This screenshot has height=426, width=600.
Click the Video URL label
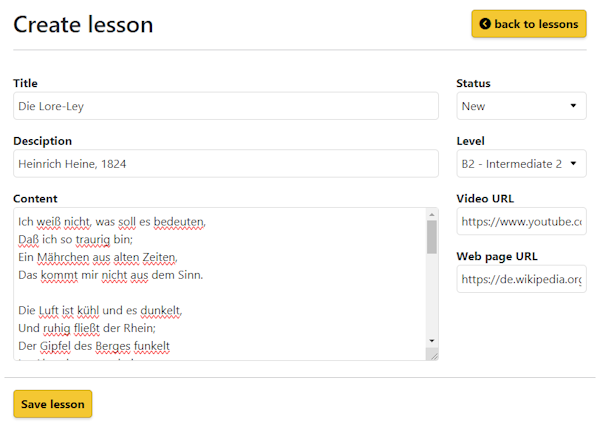click(484, 198)
